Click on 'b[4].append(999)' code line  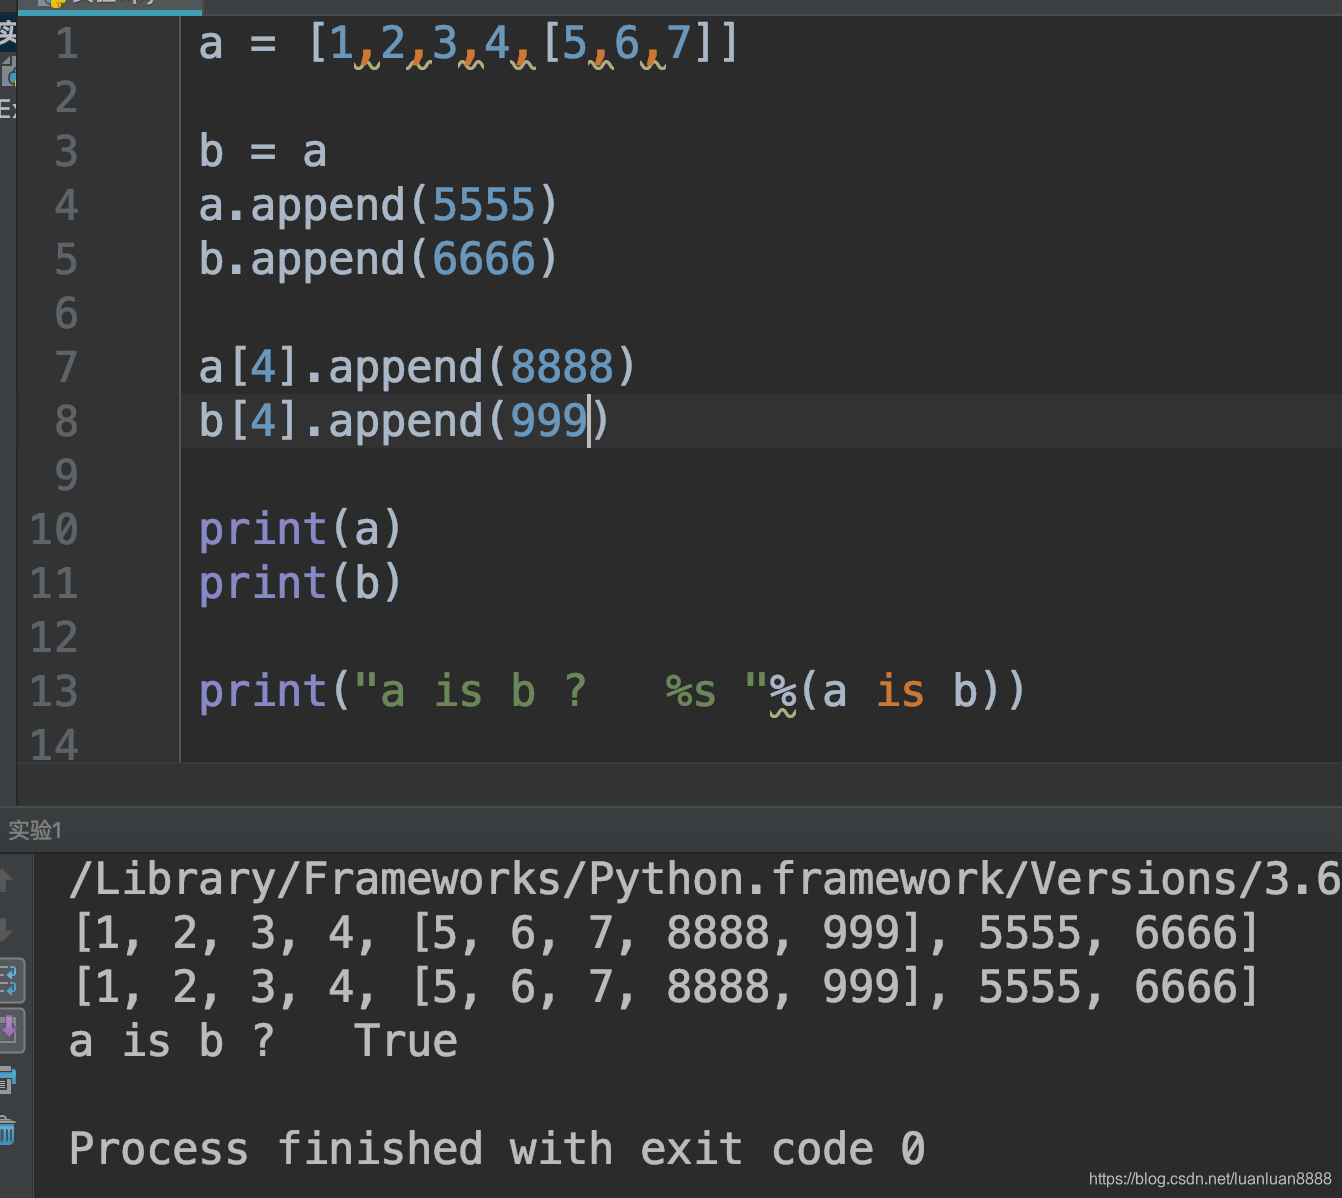click(404, 422)
